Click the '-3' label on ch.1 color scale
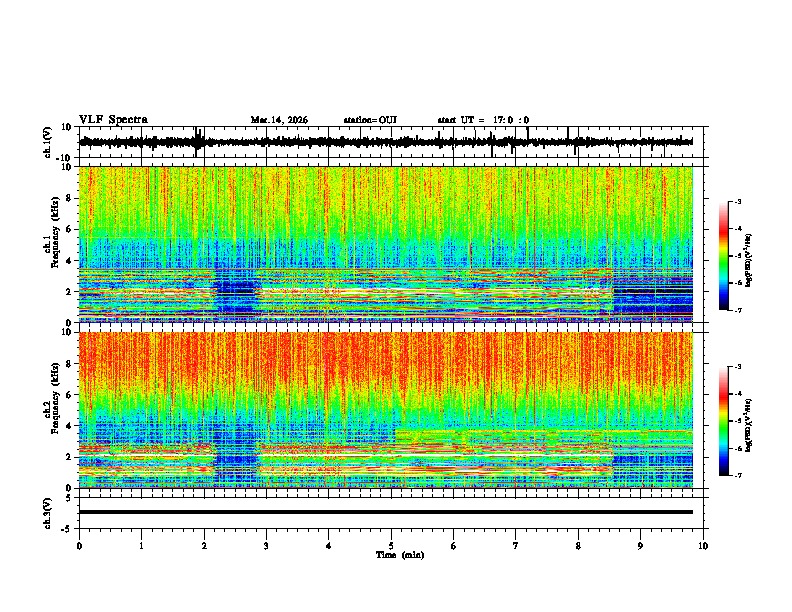 [x=737, y=201]
